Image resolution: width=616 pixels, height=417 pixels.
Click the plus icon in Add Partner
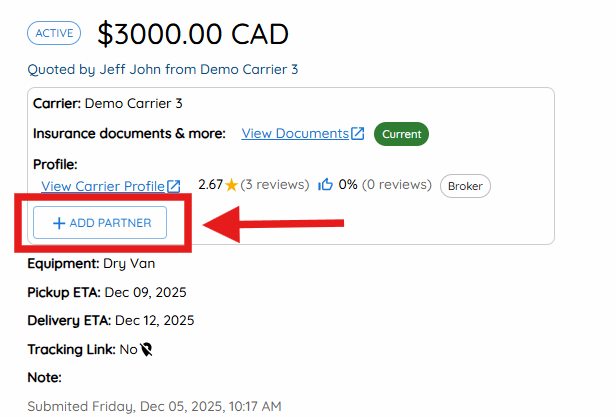[59, 223]
